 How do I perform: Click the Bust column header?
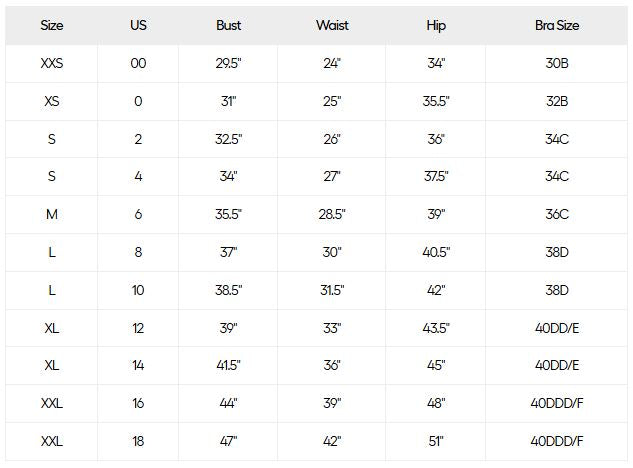point(228,25)
